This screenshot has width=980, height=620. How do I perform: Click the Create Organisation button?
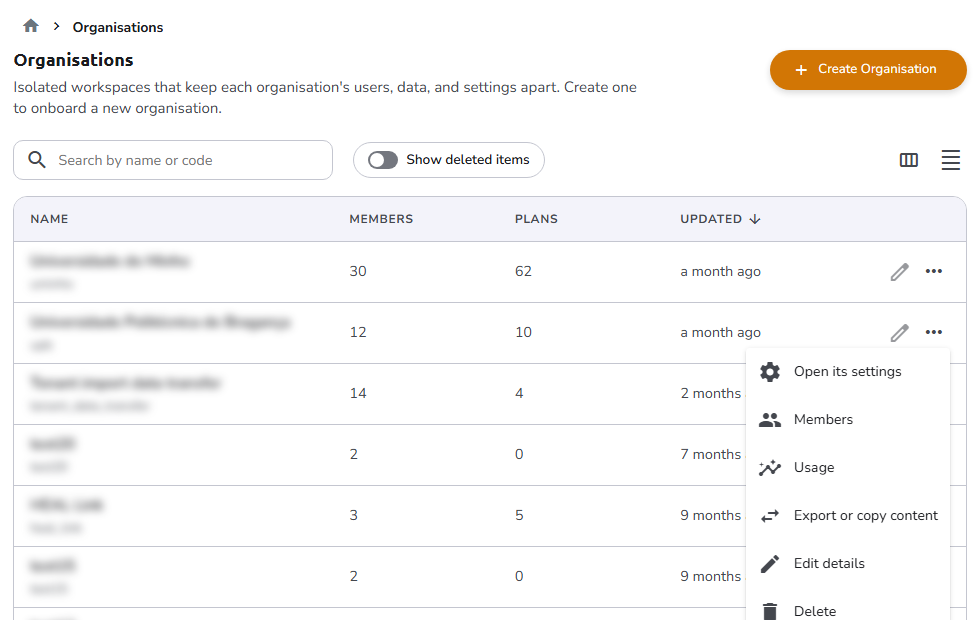[x=868, y=69]
